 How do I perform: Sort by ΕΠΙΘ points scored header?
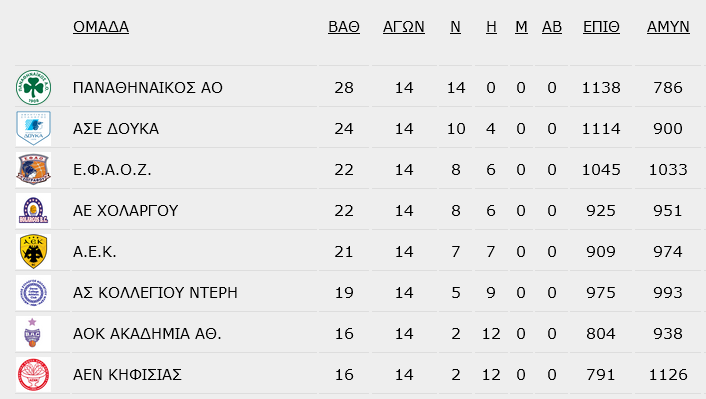[x=601, y=27]
